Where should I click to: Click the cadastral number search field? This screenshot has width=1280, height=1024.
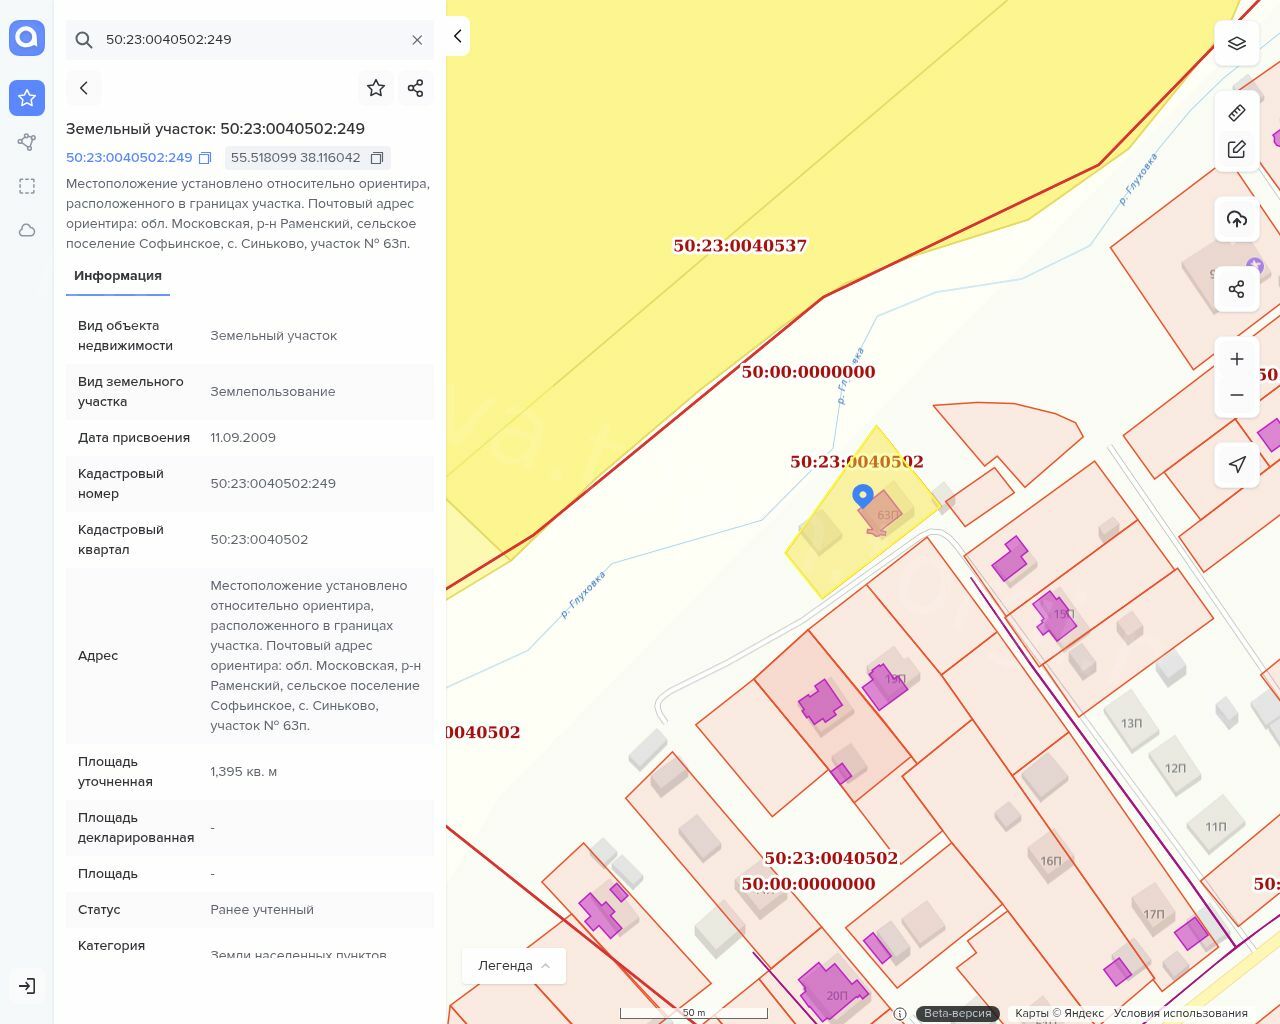click(x=250, y=40)
